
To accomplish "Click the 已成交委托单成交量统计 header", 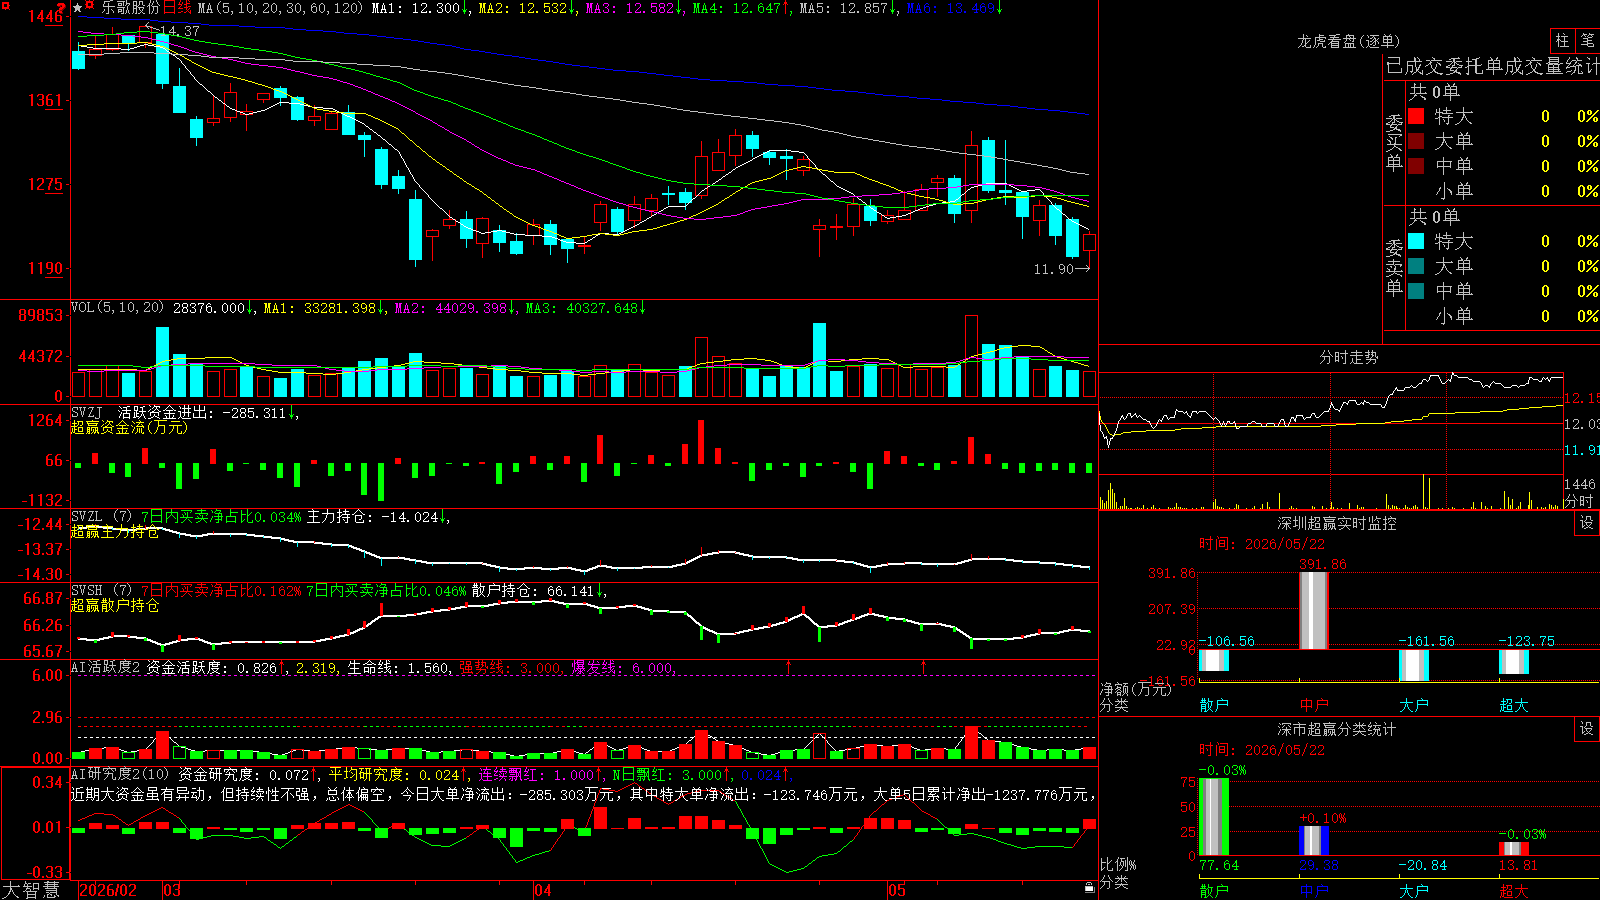I will coord(1492,66).
